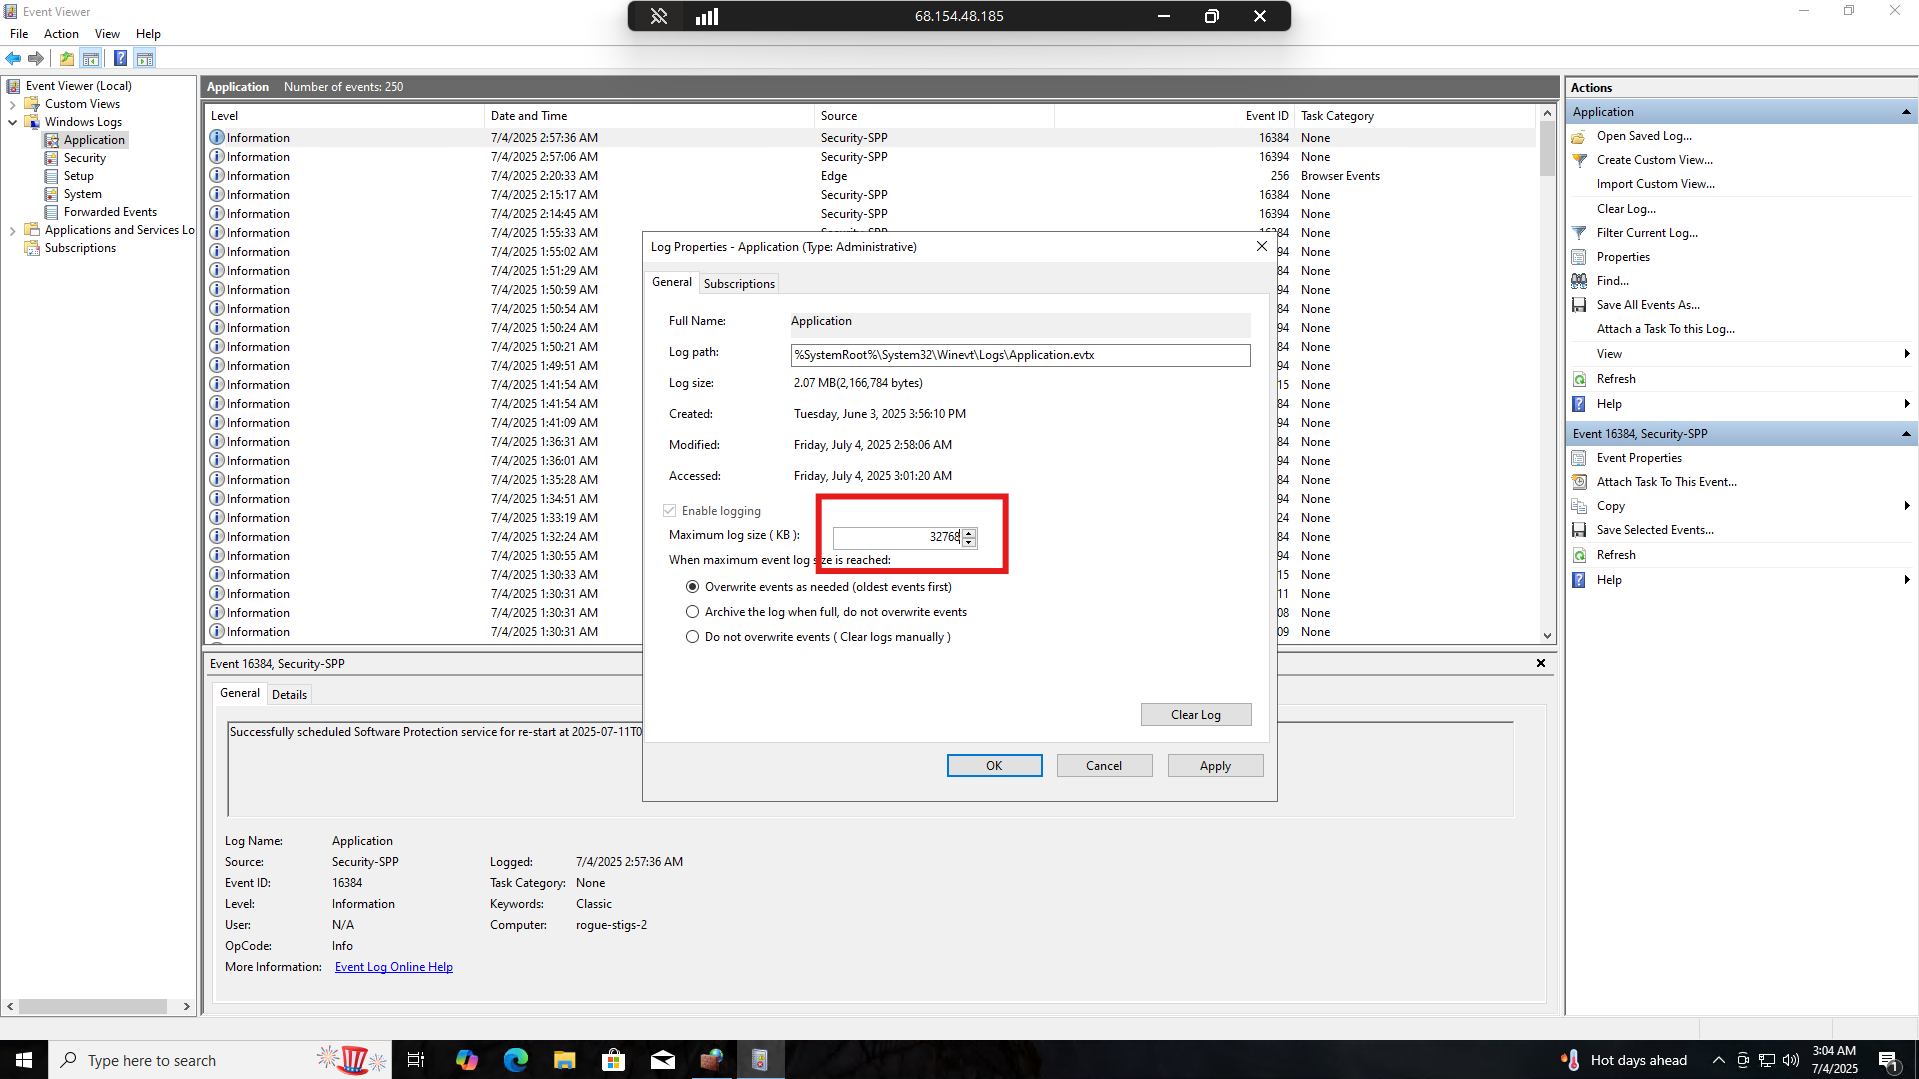Viewport: 1919px width, 1079px height.
Task: Click the Refresh icon under Application actions
Action: 1579,379
